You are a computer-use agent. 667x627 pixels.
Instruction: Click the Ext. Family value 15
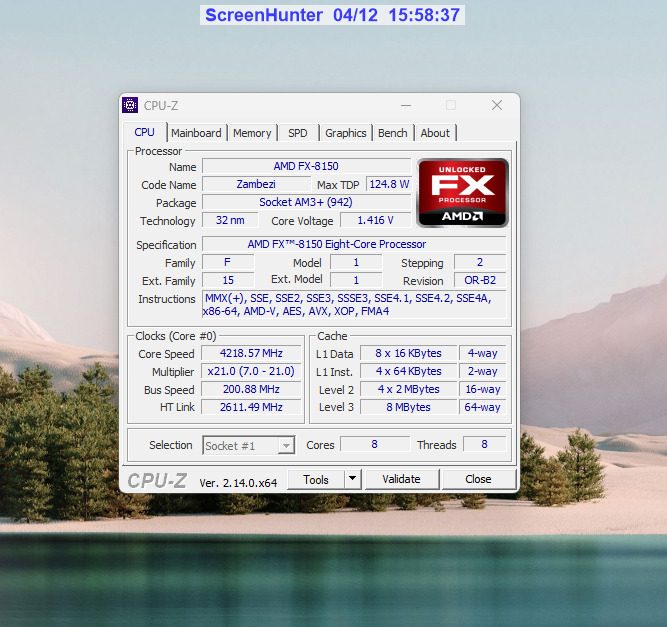tap(228, 280)
